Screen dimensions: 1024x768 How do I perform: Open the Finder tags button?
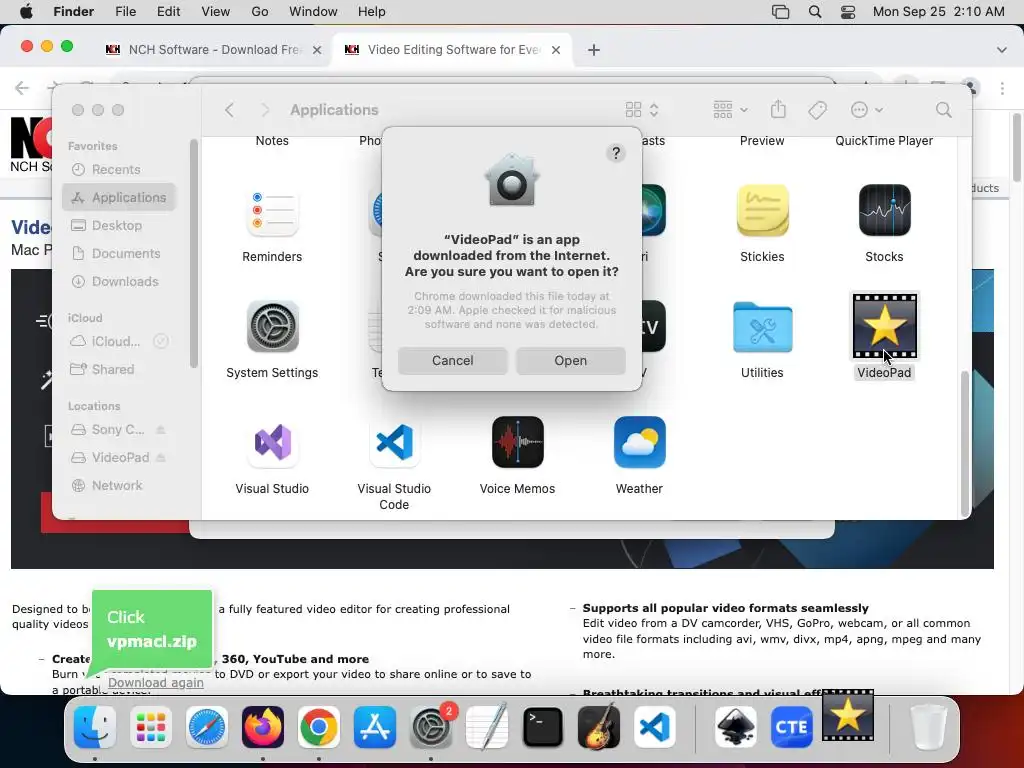point(817,110)
